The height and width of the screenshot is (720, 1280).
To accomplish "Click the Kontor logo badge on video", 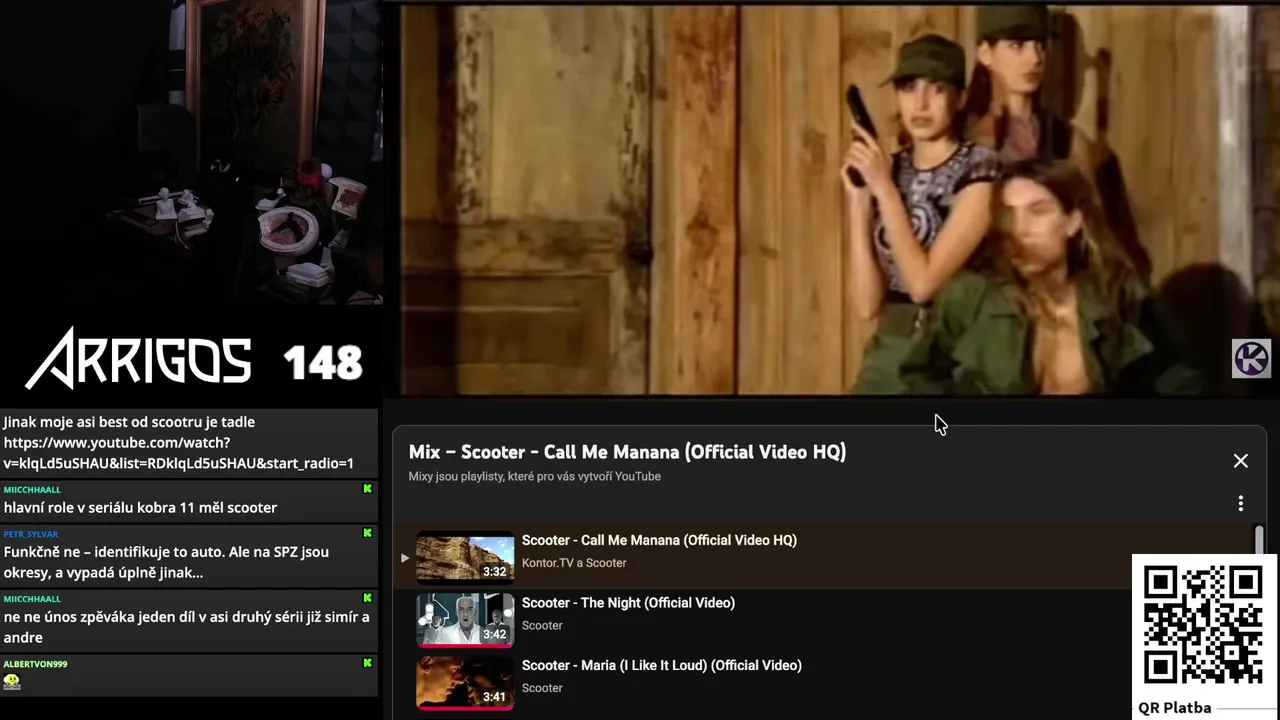I will (x=1251, y=359).
